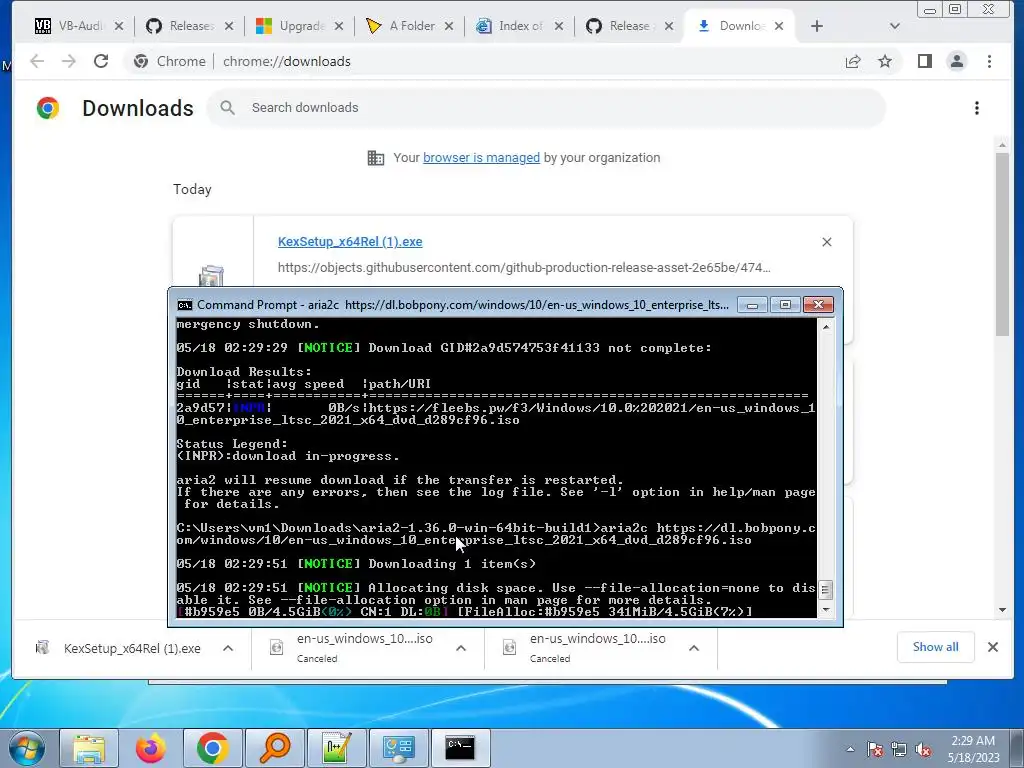Open the Windows Start menu

26,748
